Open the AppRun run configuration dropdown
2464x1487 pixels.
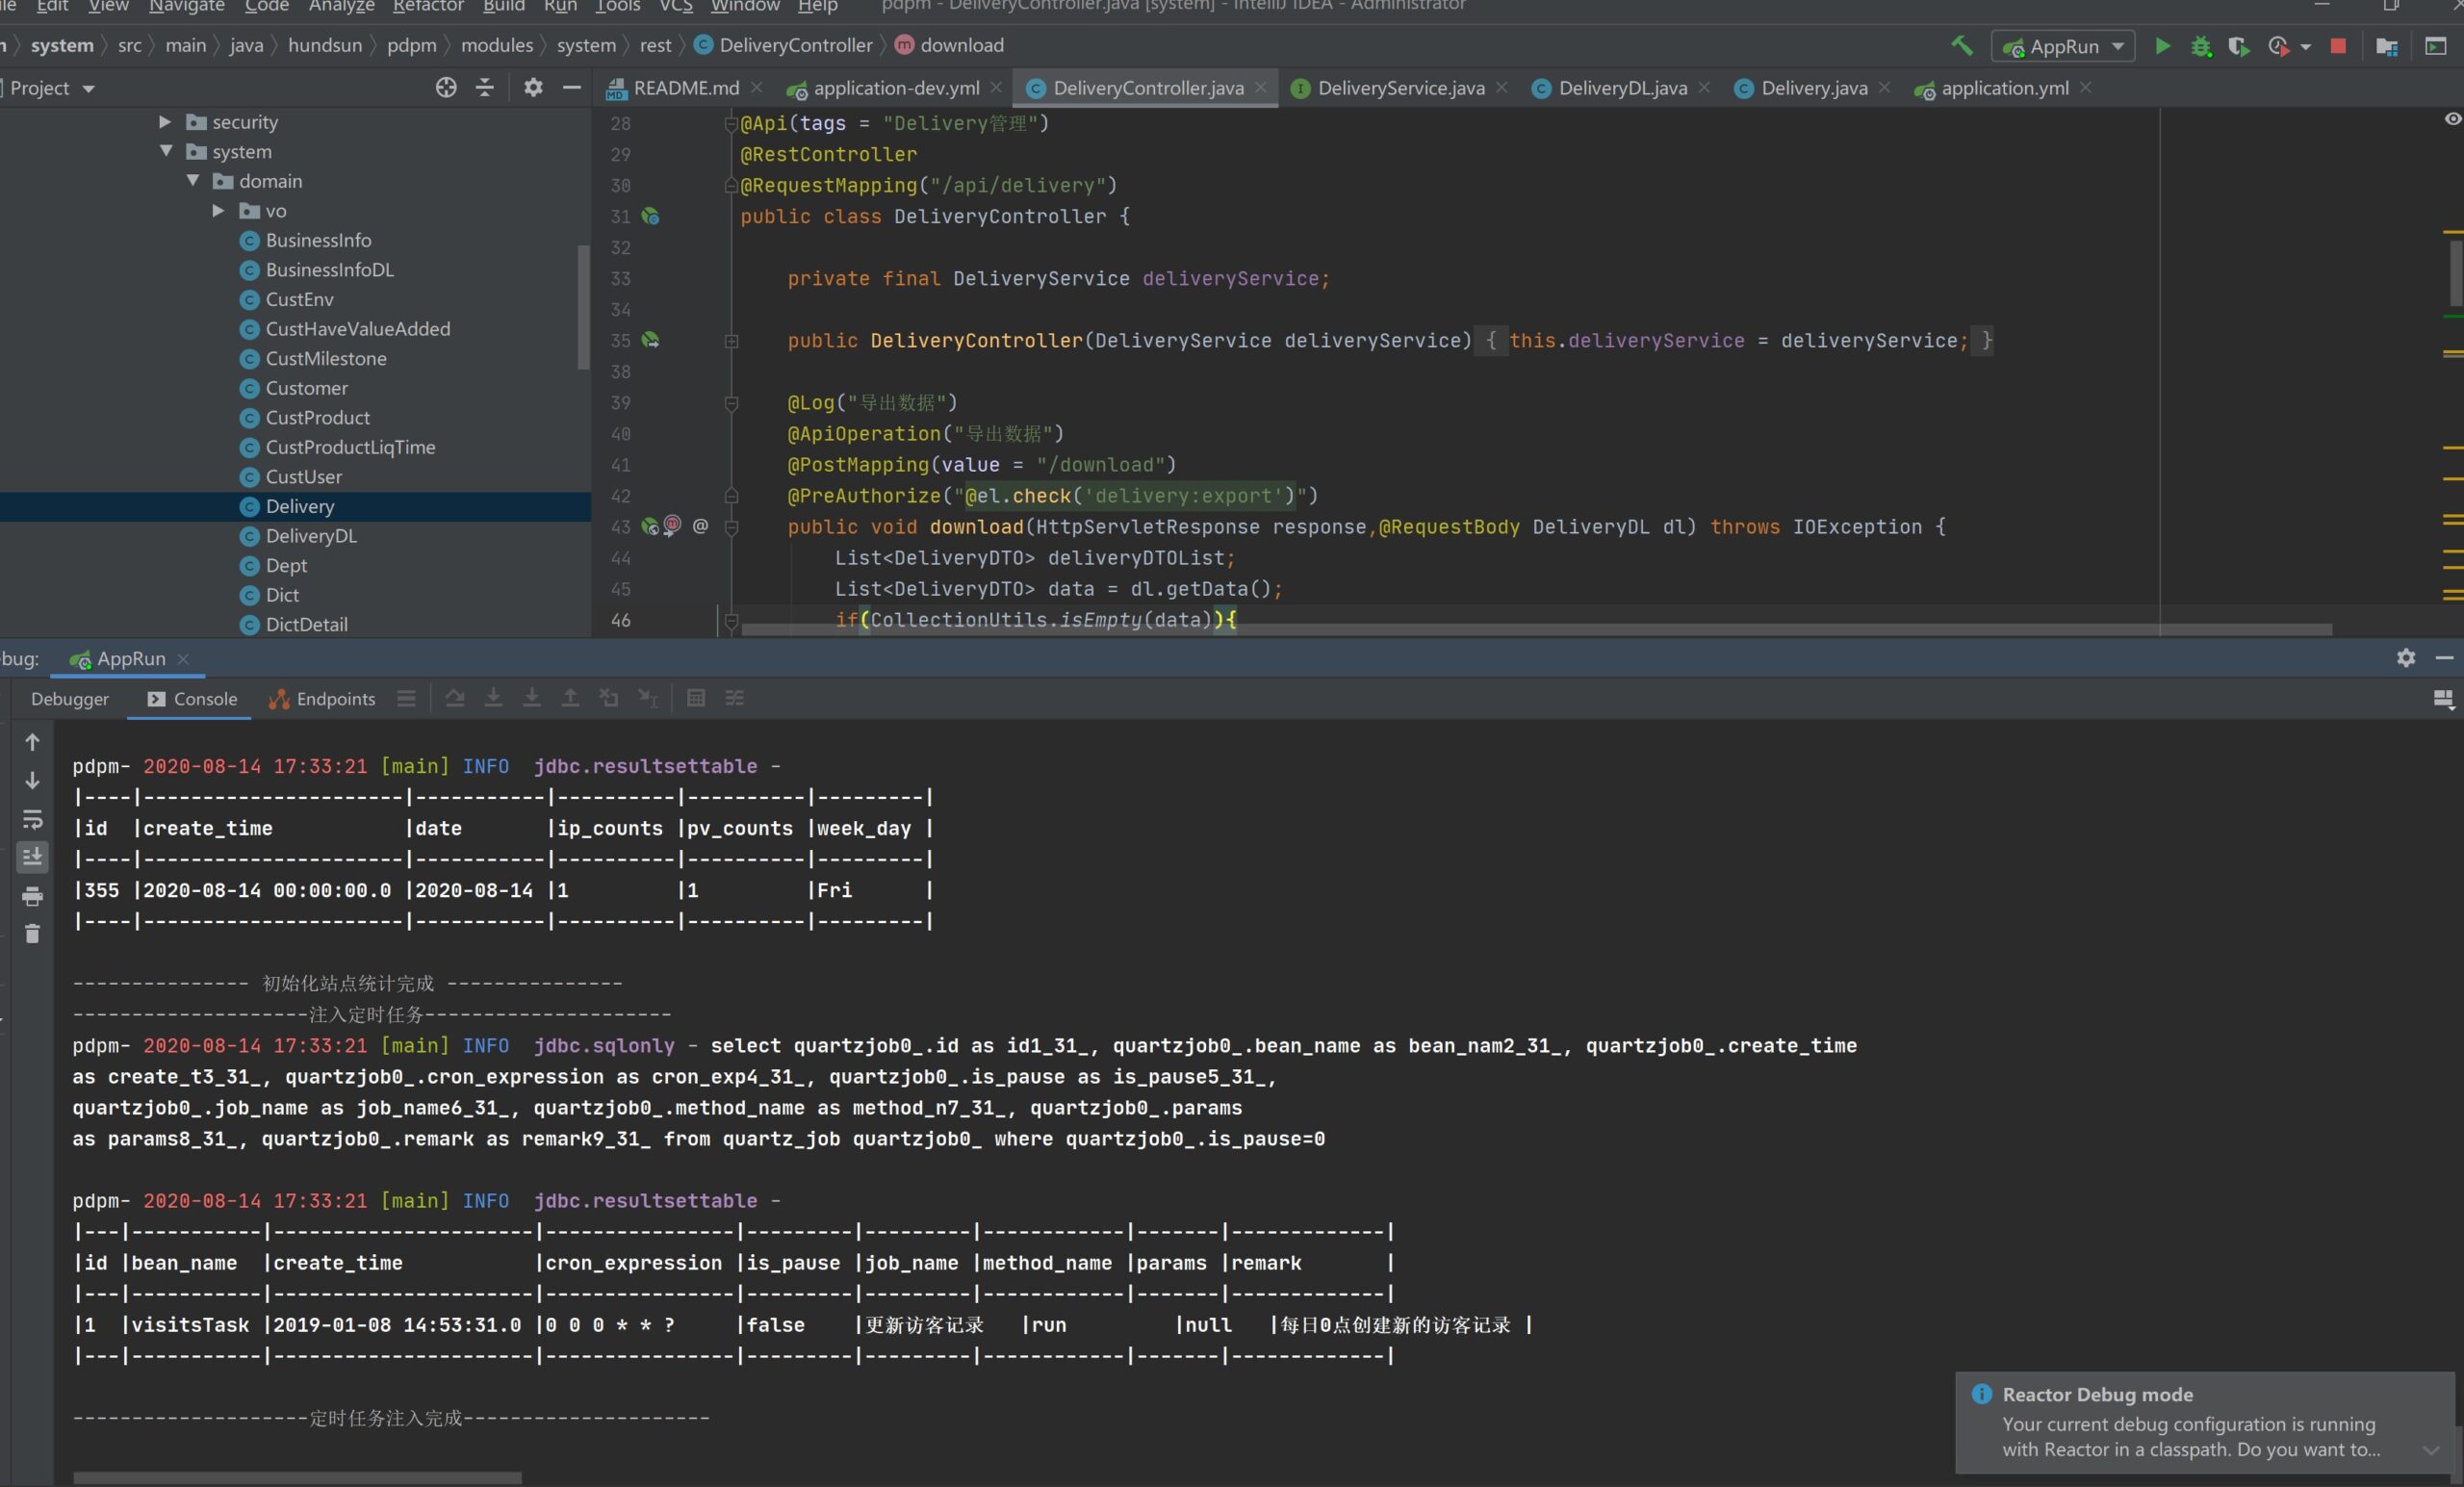[x=2063, y=46]
